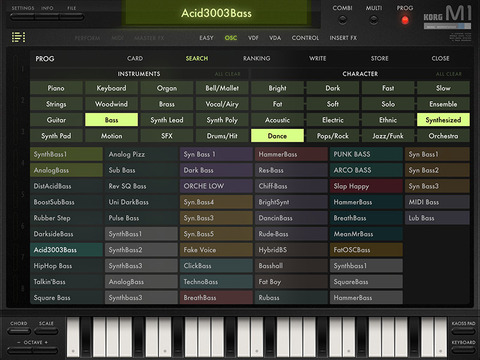
Task: Open the INFO button
Action: (x=47, y=17)
